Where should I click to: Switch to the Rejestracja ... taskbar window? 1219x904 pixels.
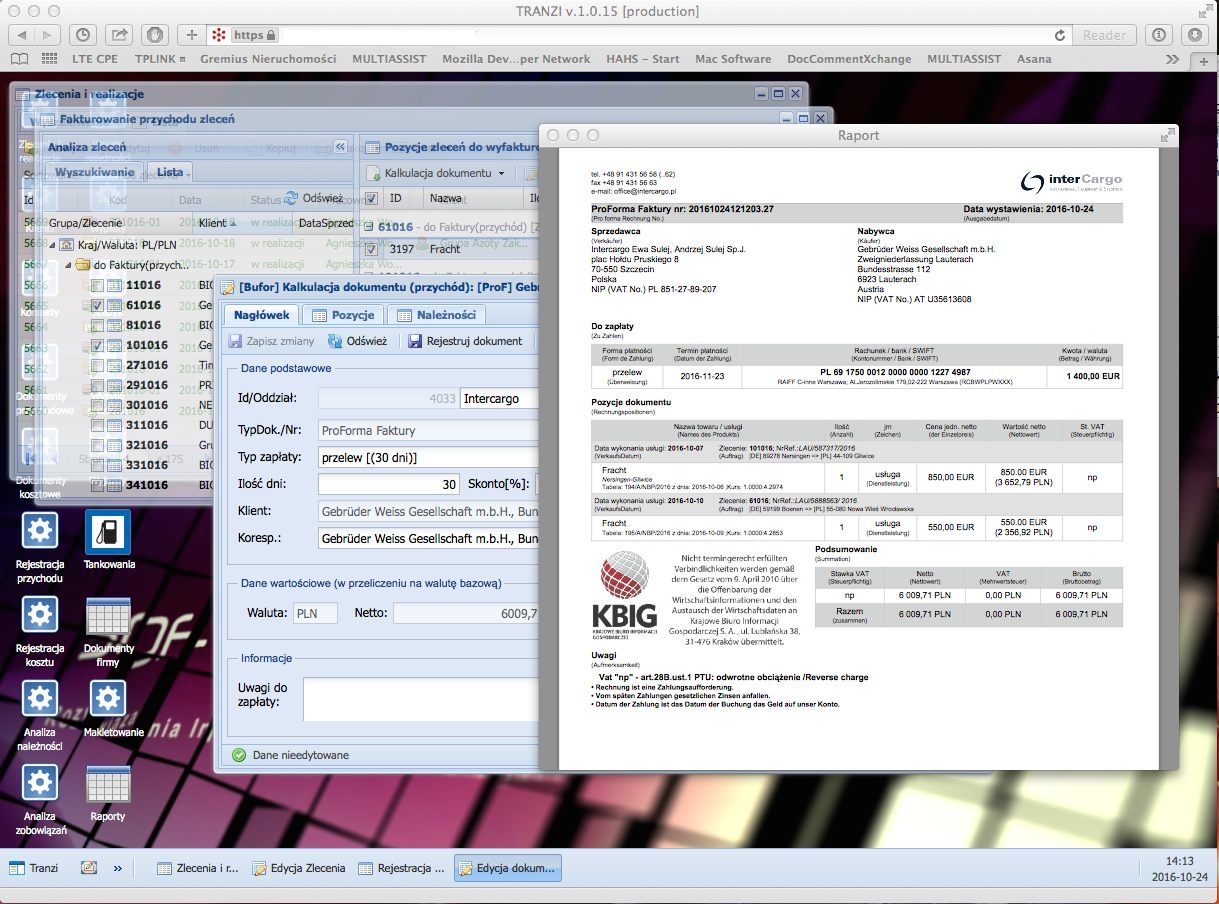(401, 868)
